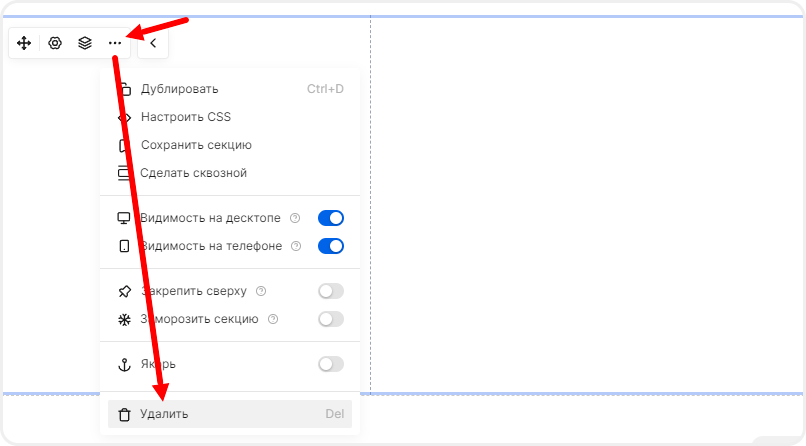Toggle Видимость на десктопе switch

330,218
